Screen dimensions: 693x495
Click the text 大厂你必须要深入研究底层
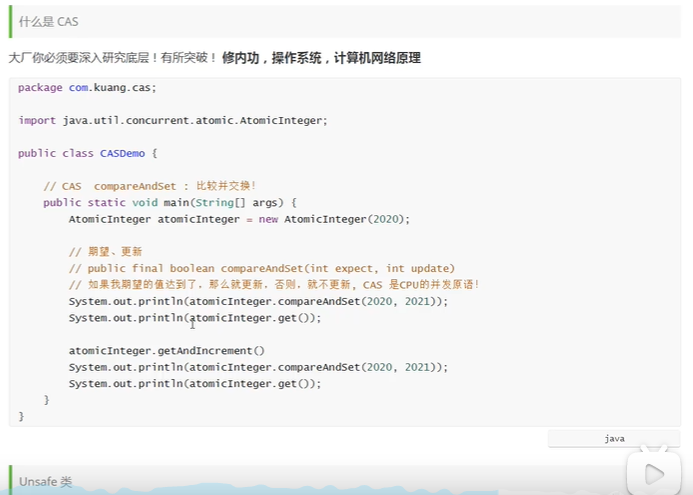[79, 58]
